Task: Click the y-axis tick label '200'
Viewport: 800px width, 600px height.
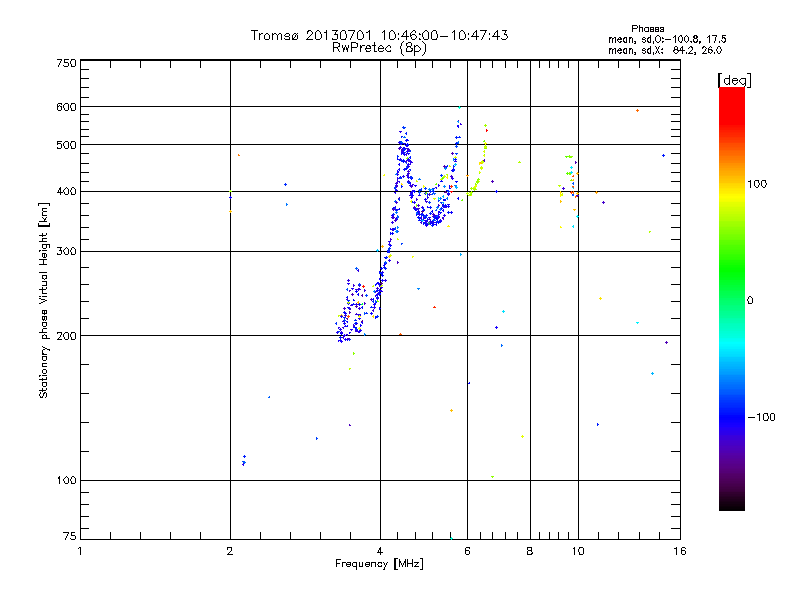Action: click(x=67, y=336)
